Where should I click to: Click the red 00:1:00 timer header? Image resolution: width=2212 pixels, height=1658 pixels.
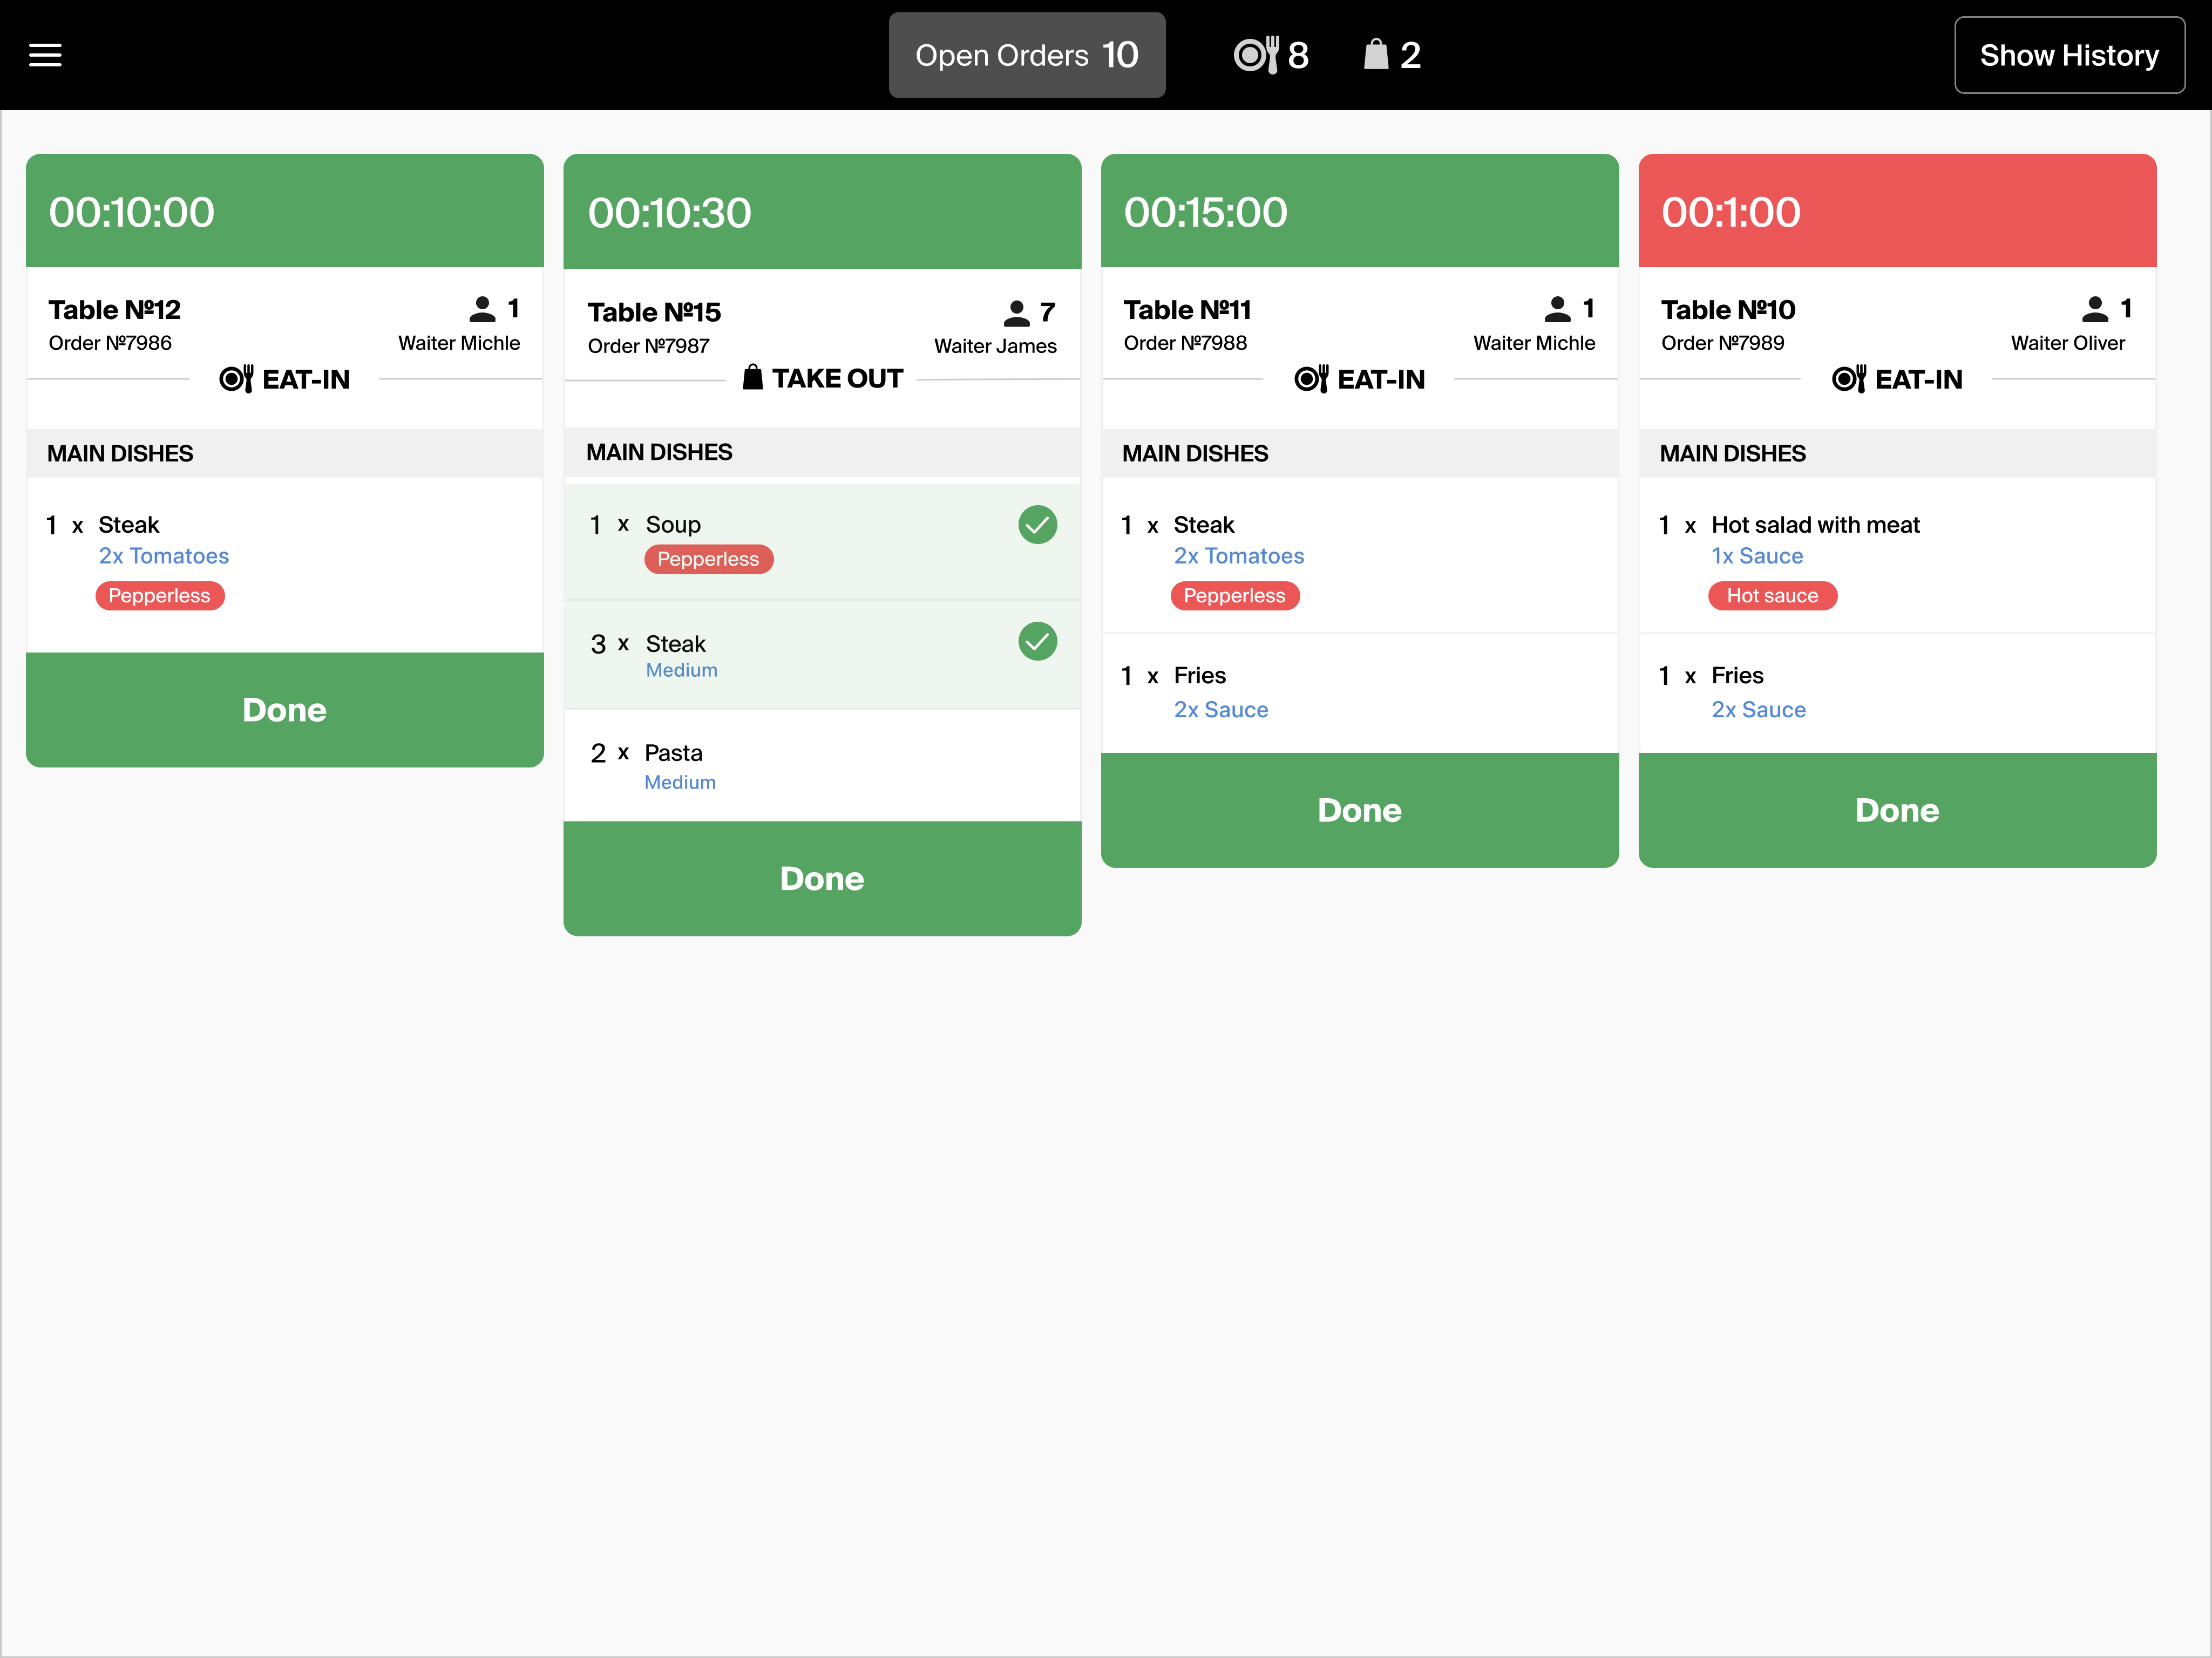(x=1897, y=211)
